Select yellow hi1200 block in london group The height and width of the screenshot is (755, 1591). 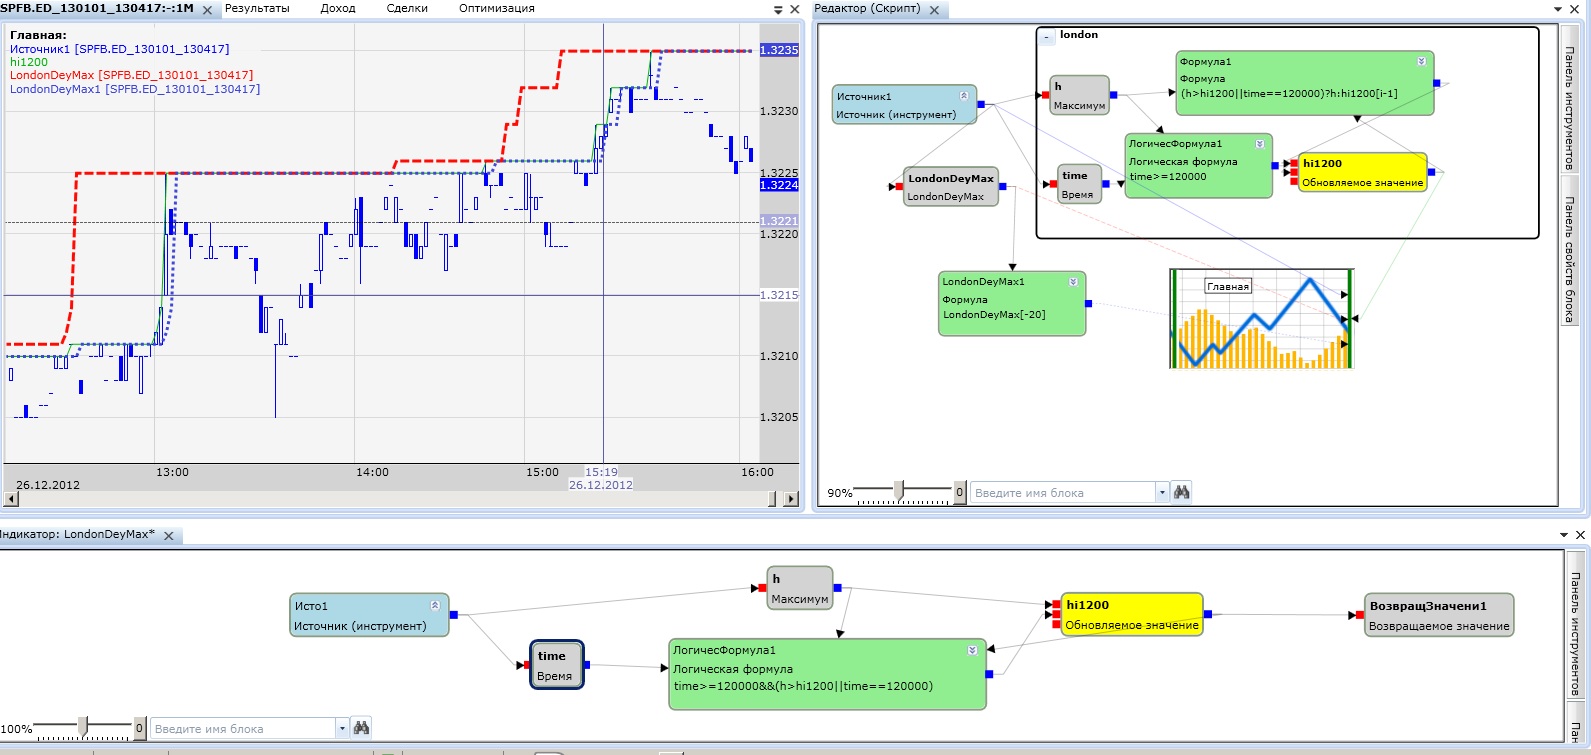(x=1362, y=172)
